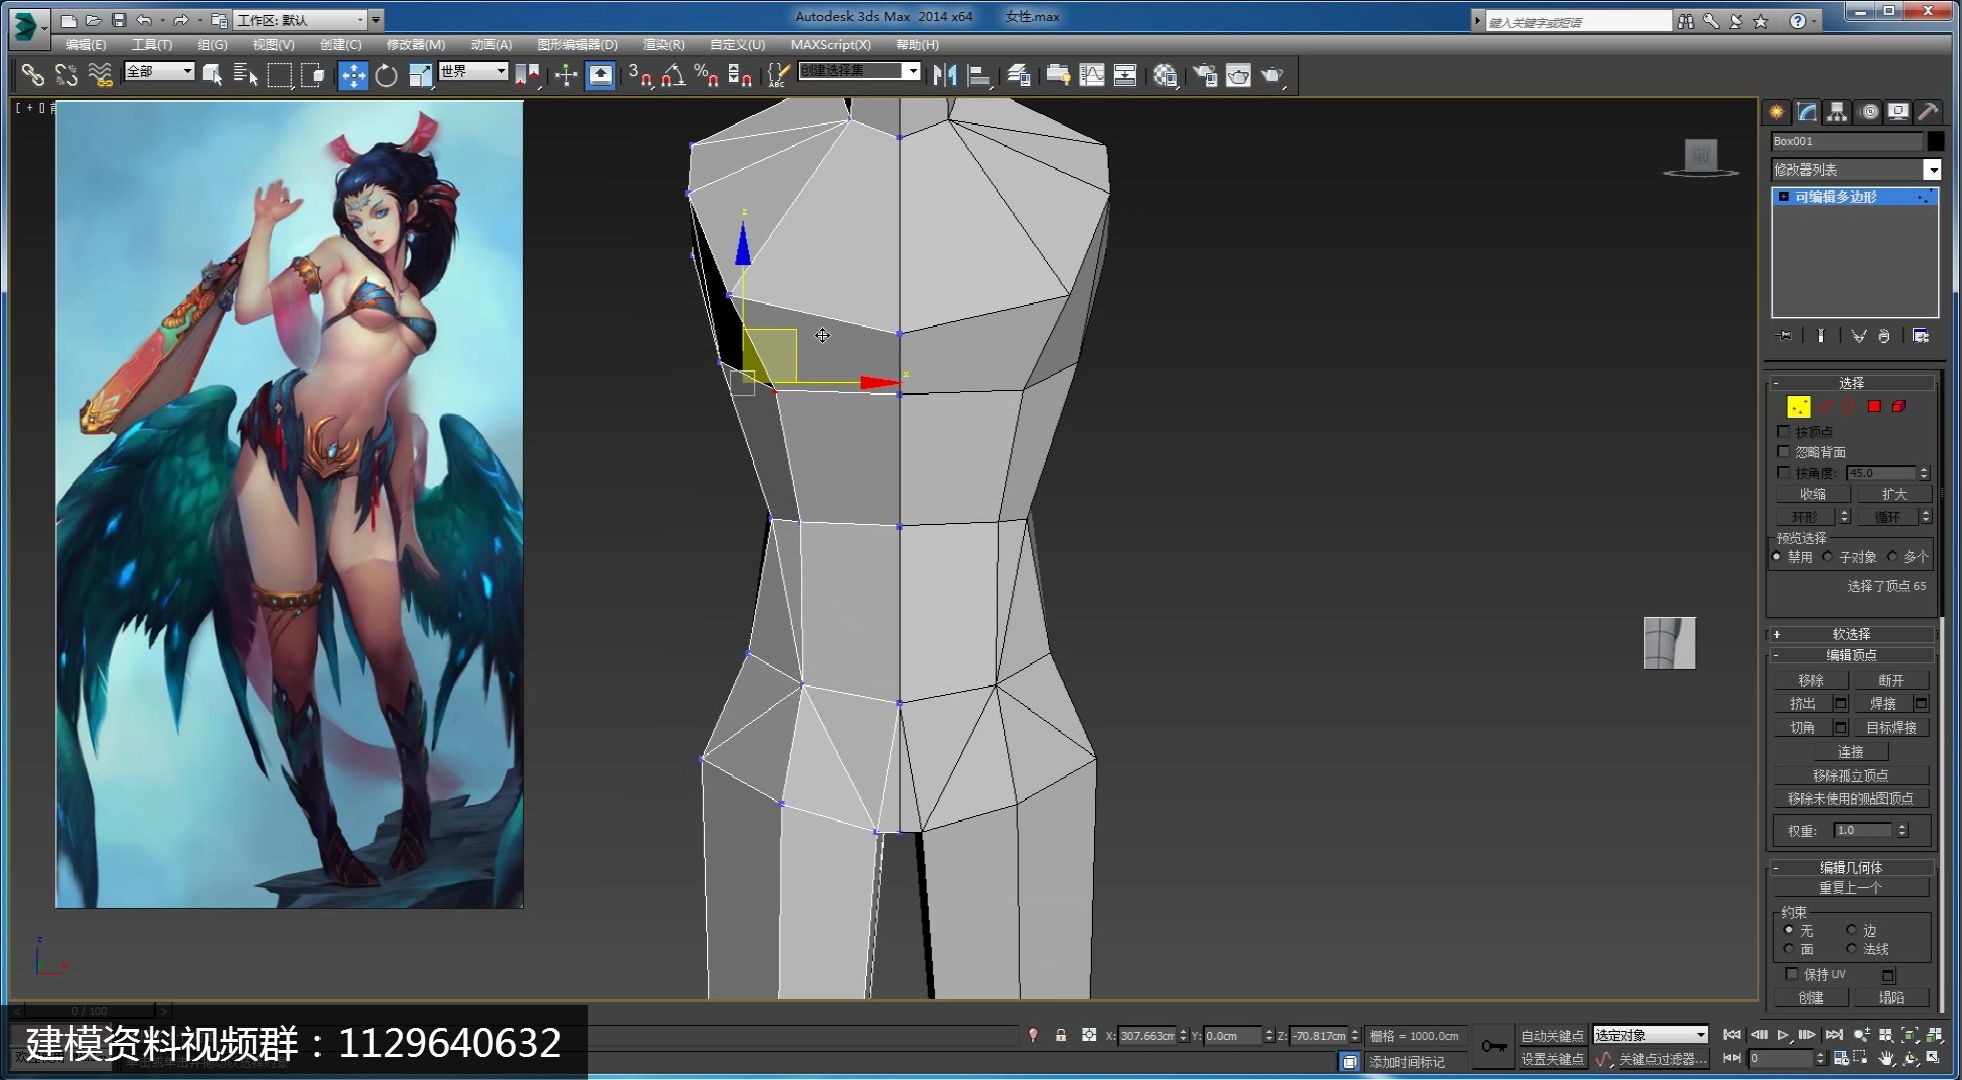The width and height of the screenshot is (1962, 1080).
Task: Open 视图(V) menu
Action: click(273, 45)
